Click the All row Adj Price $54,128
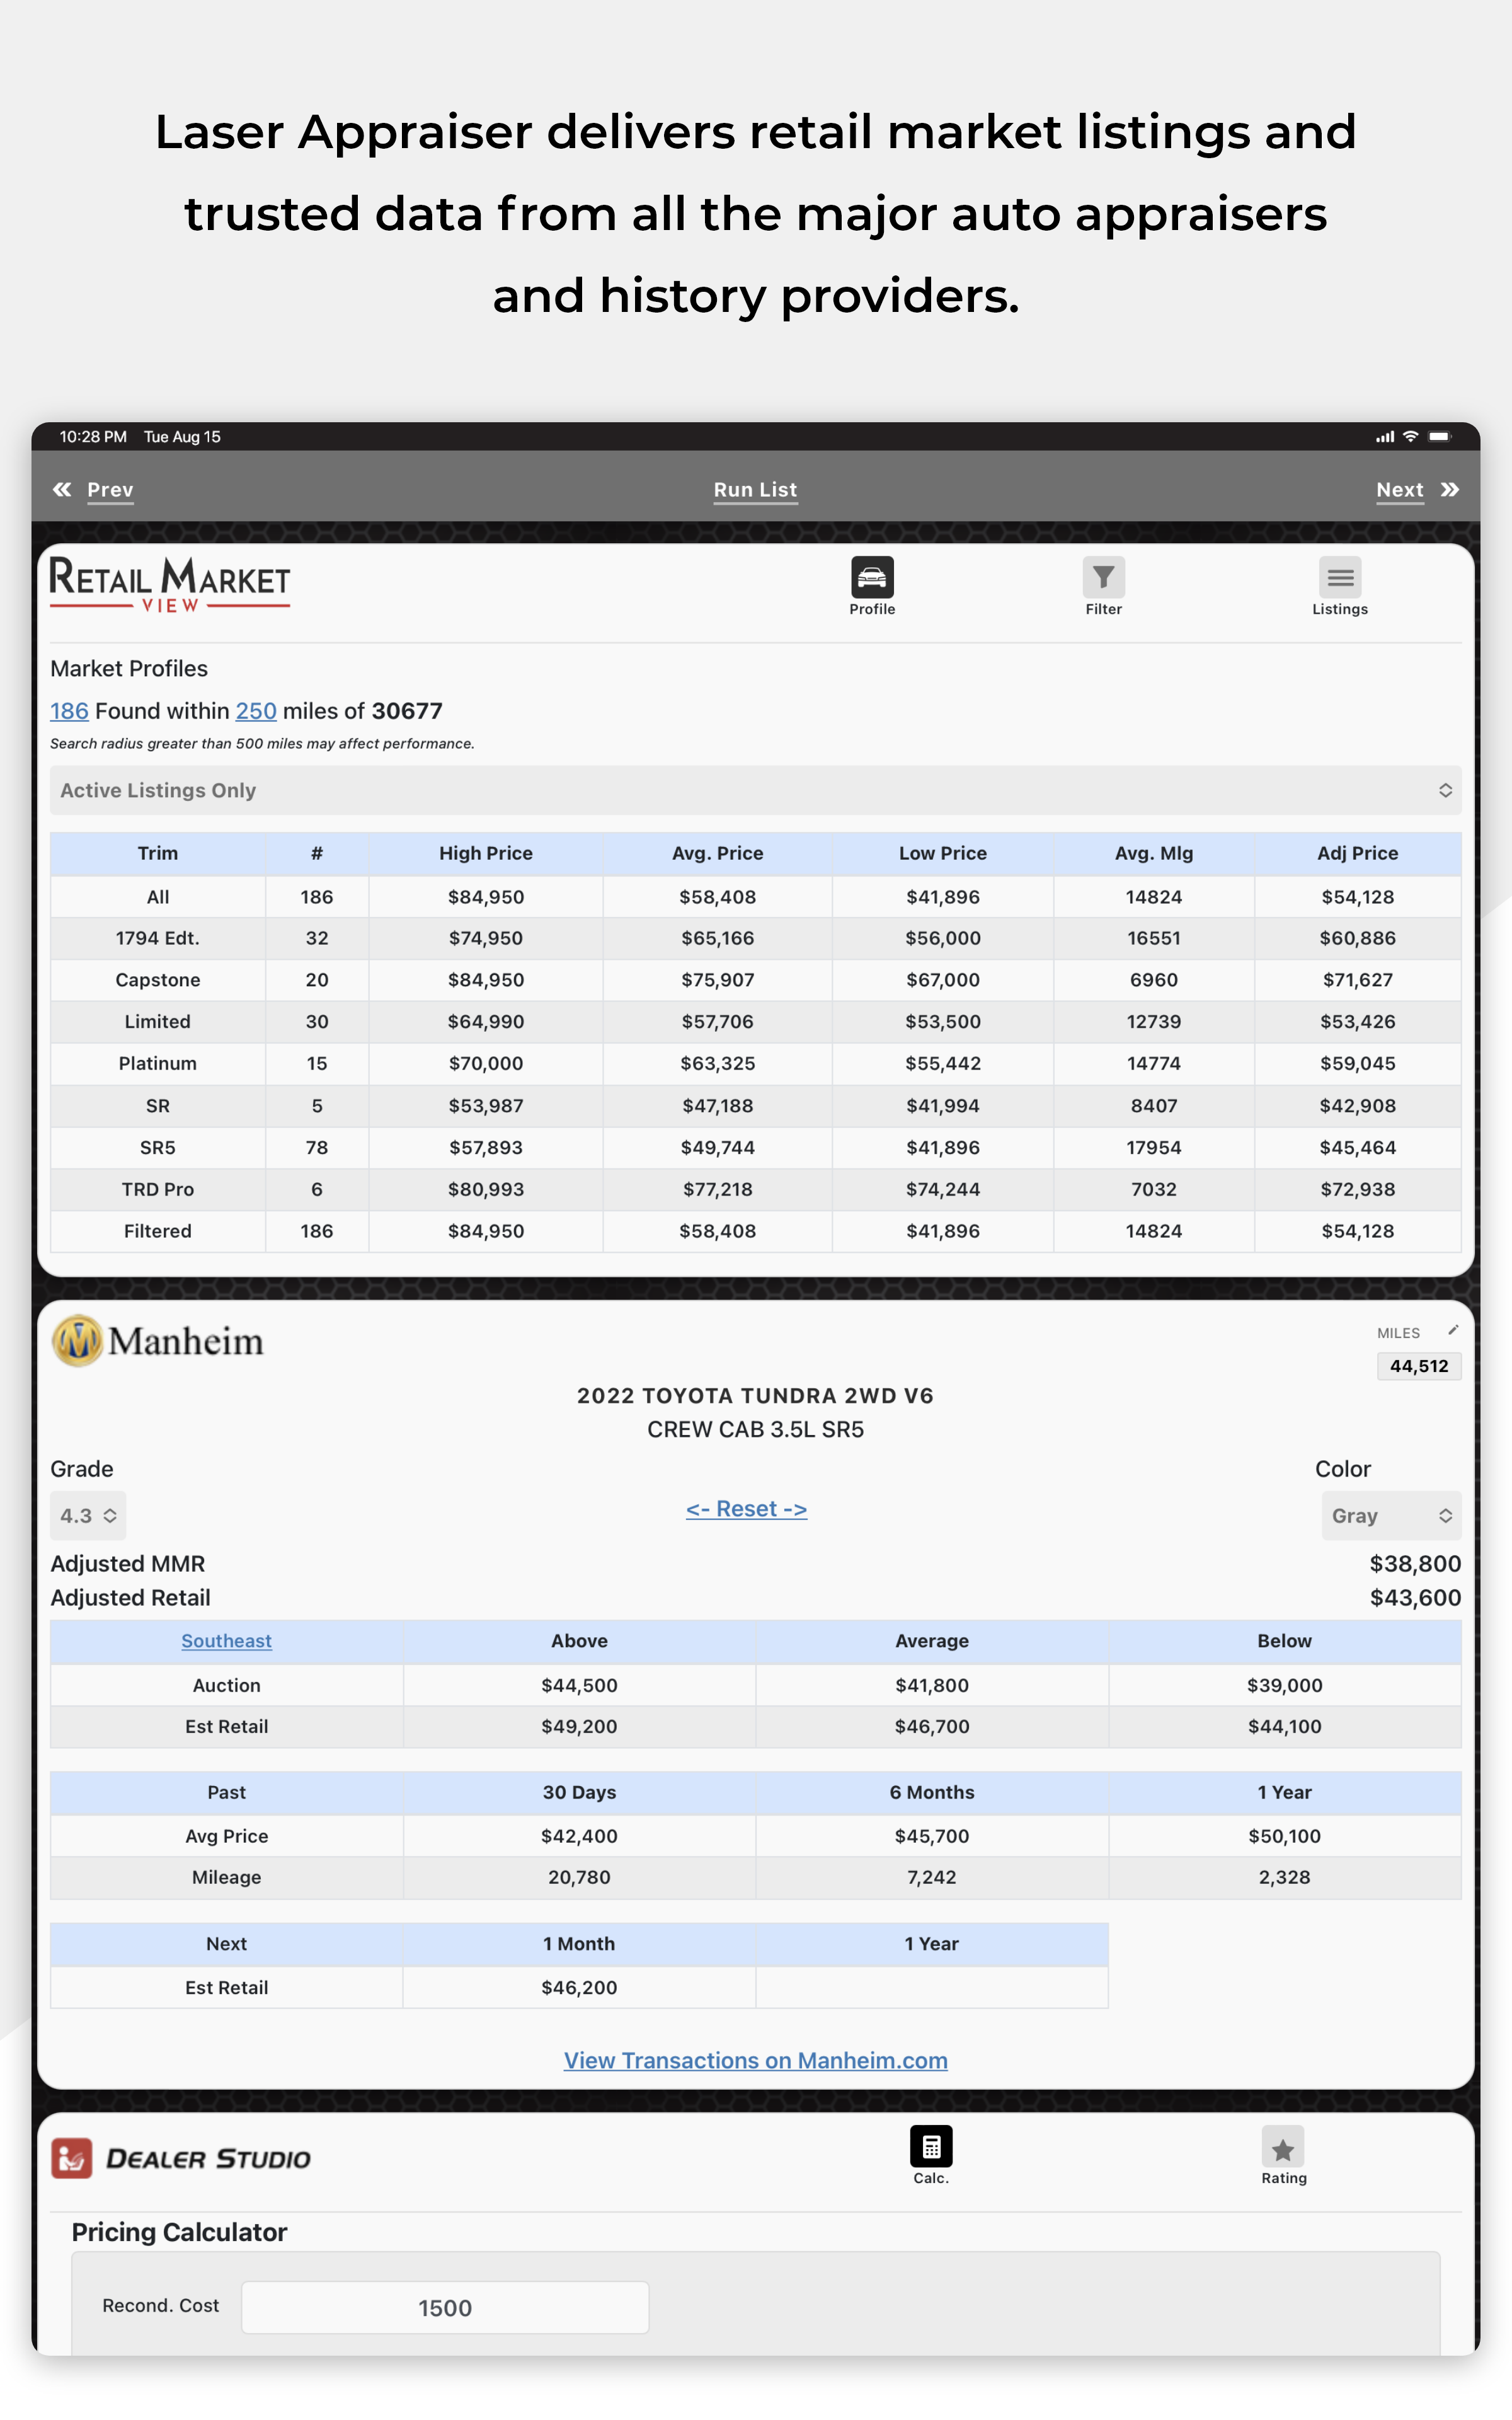The height and width of the screenshot is (2420, 1512). pyautogui.click(x=1357, y=897)
